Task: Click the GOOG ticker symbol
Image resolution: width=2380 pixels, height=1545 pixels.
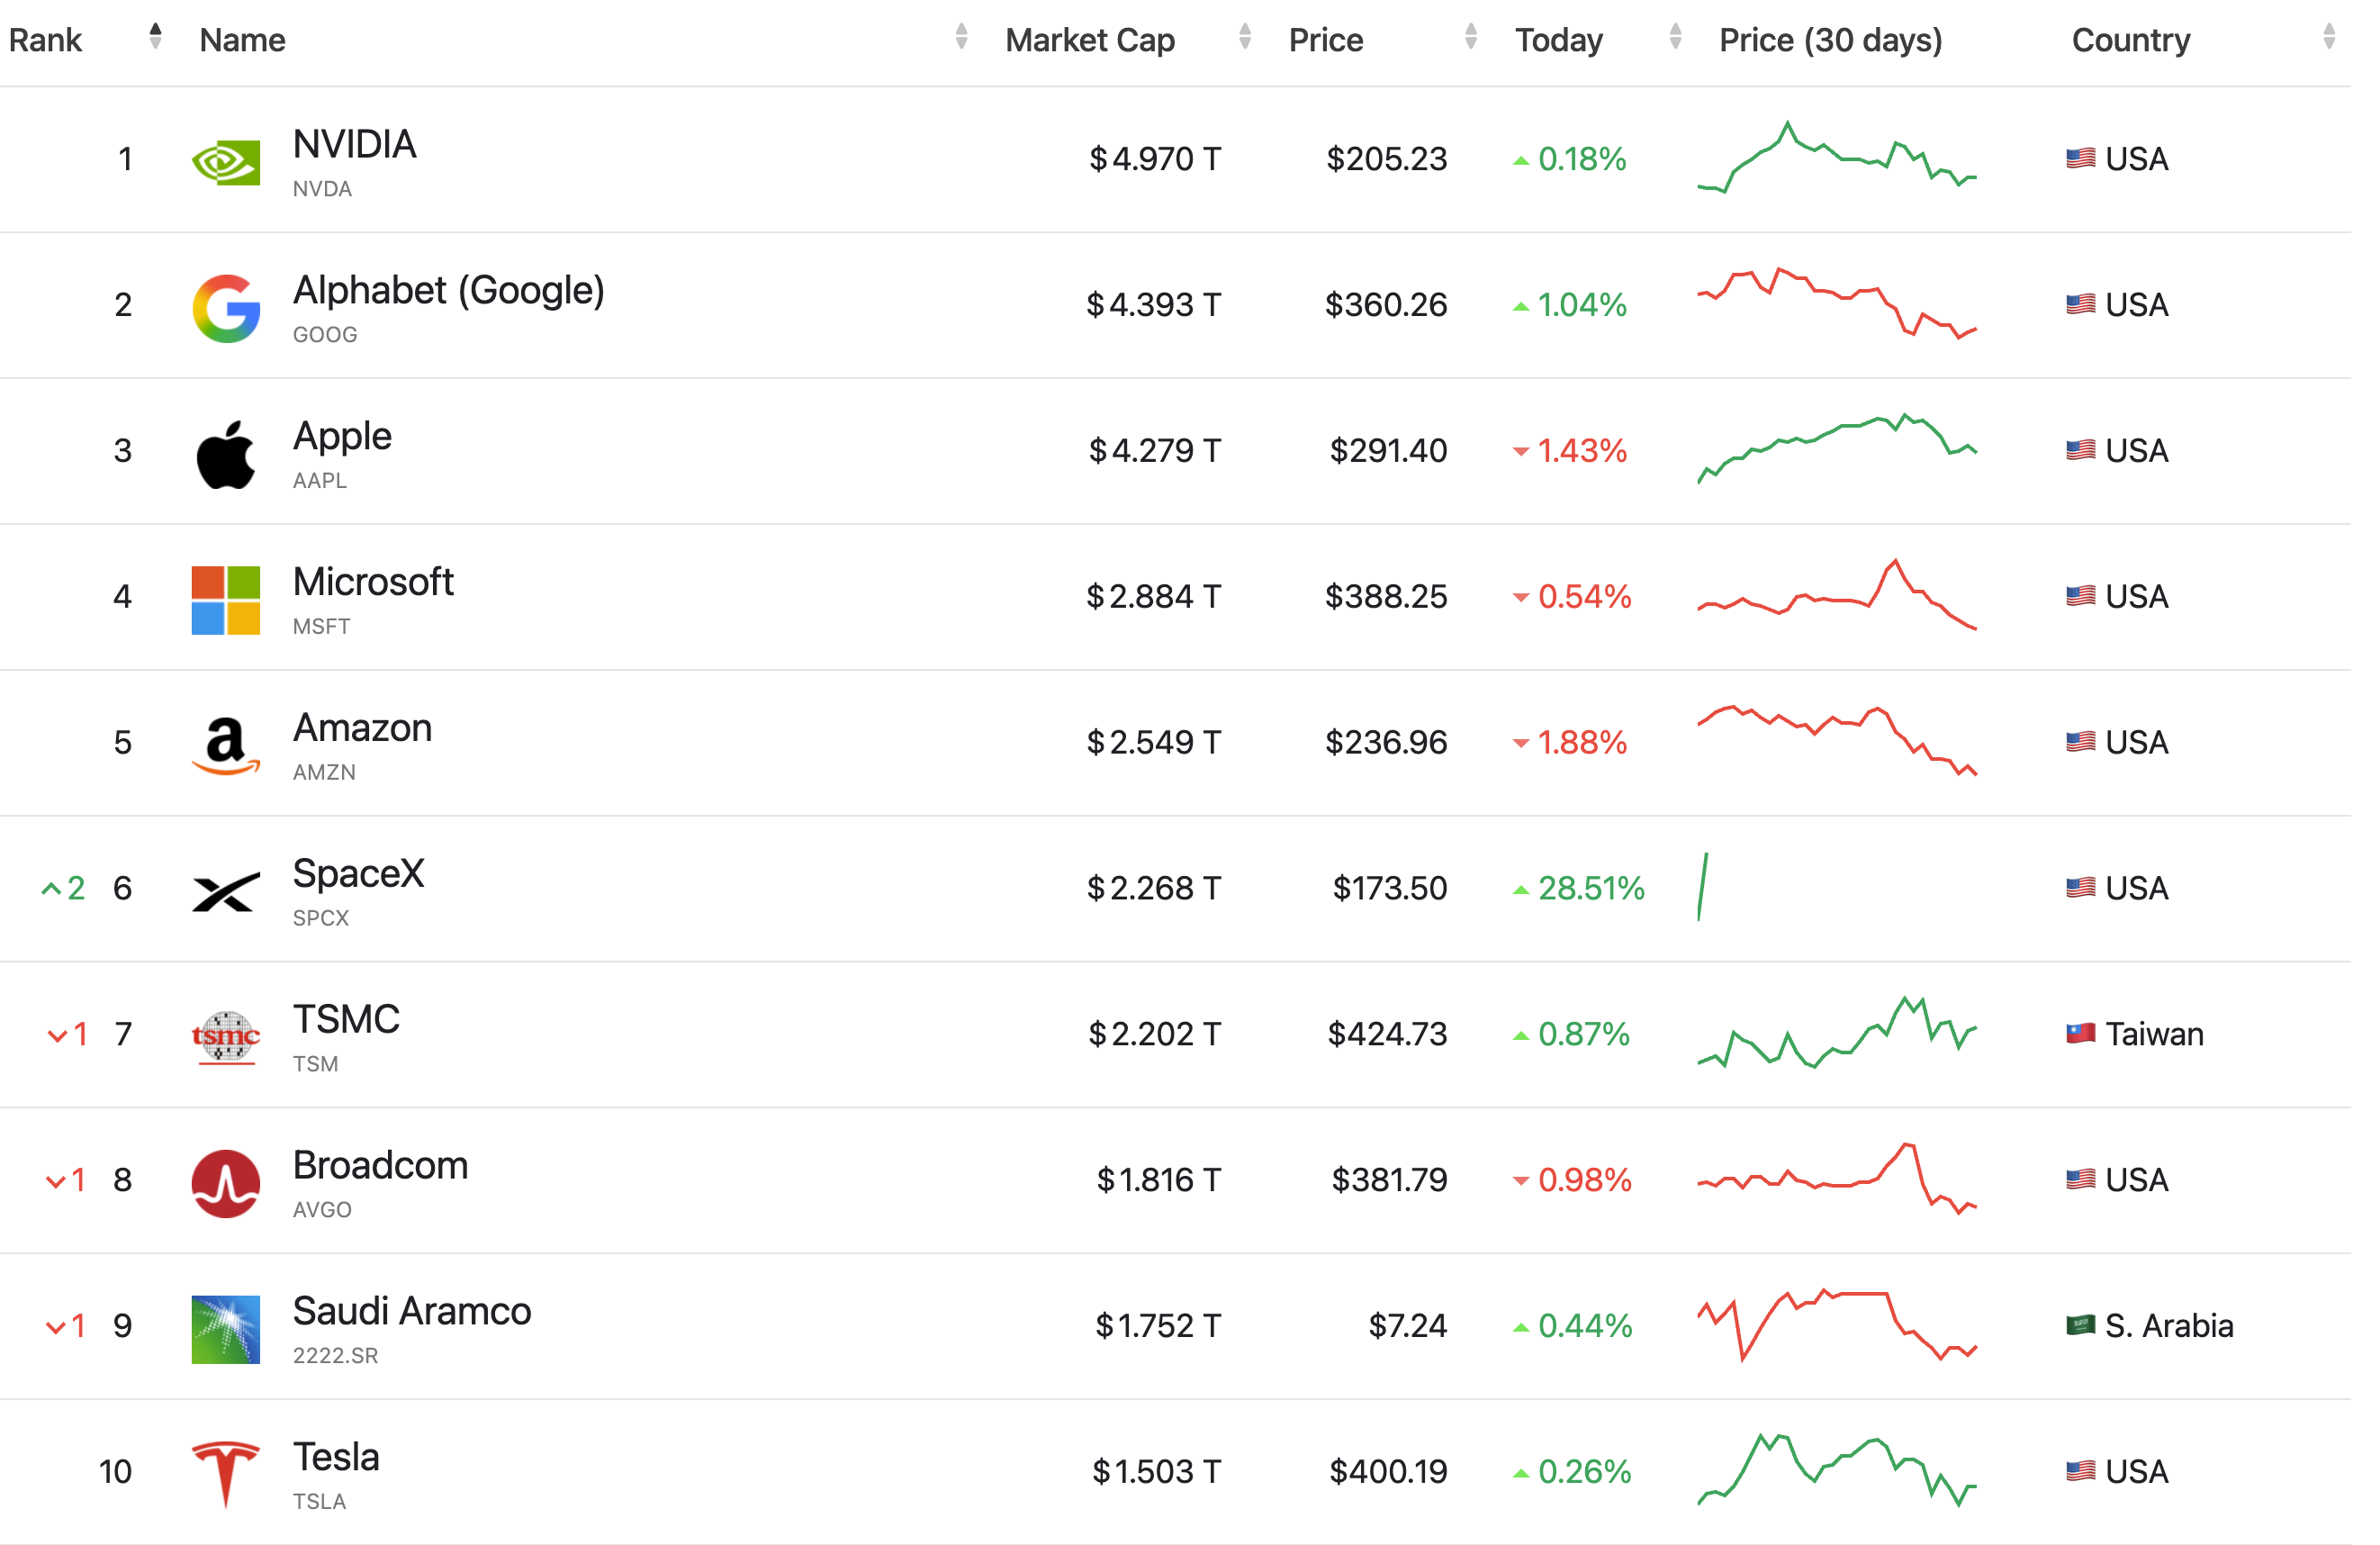Action: (x=325, y=334)
